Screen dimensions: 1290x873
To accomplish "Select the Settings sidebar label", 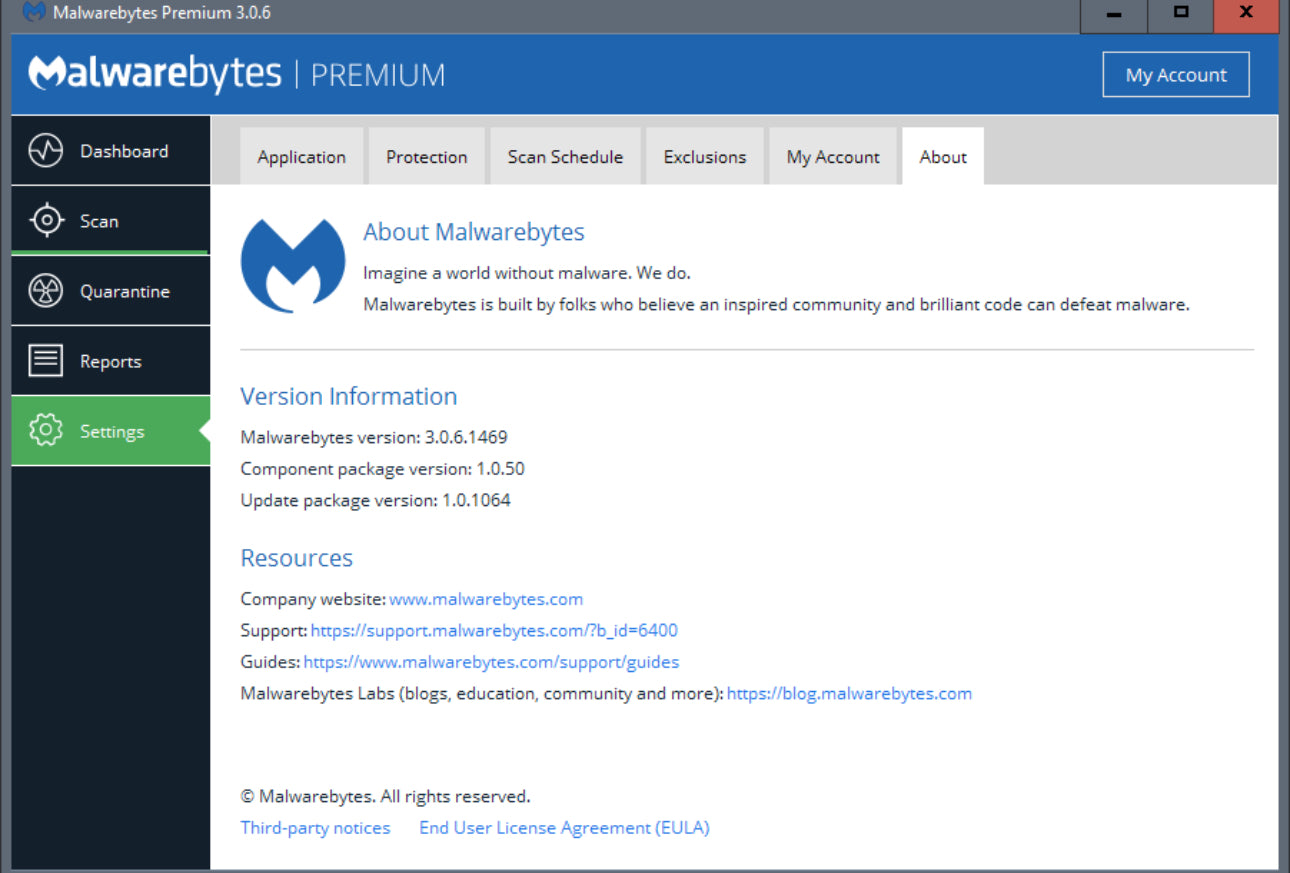I will tap(112, 432).
